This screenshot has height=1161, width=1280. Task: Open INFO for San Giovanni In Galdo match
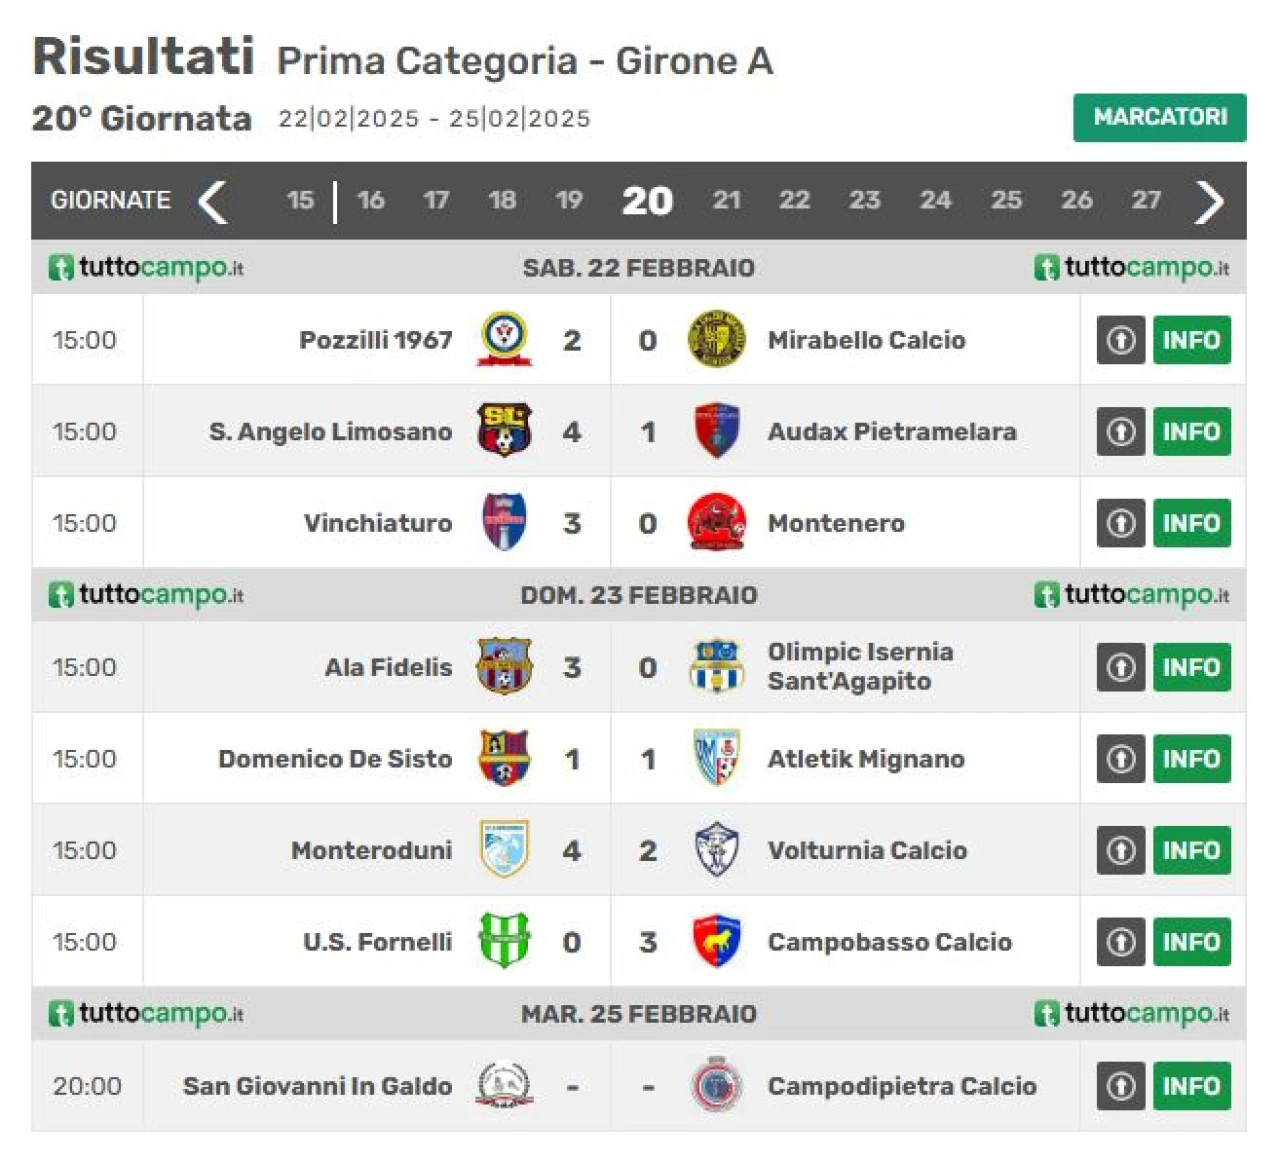[x=1191, y=1086]
